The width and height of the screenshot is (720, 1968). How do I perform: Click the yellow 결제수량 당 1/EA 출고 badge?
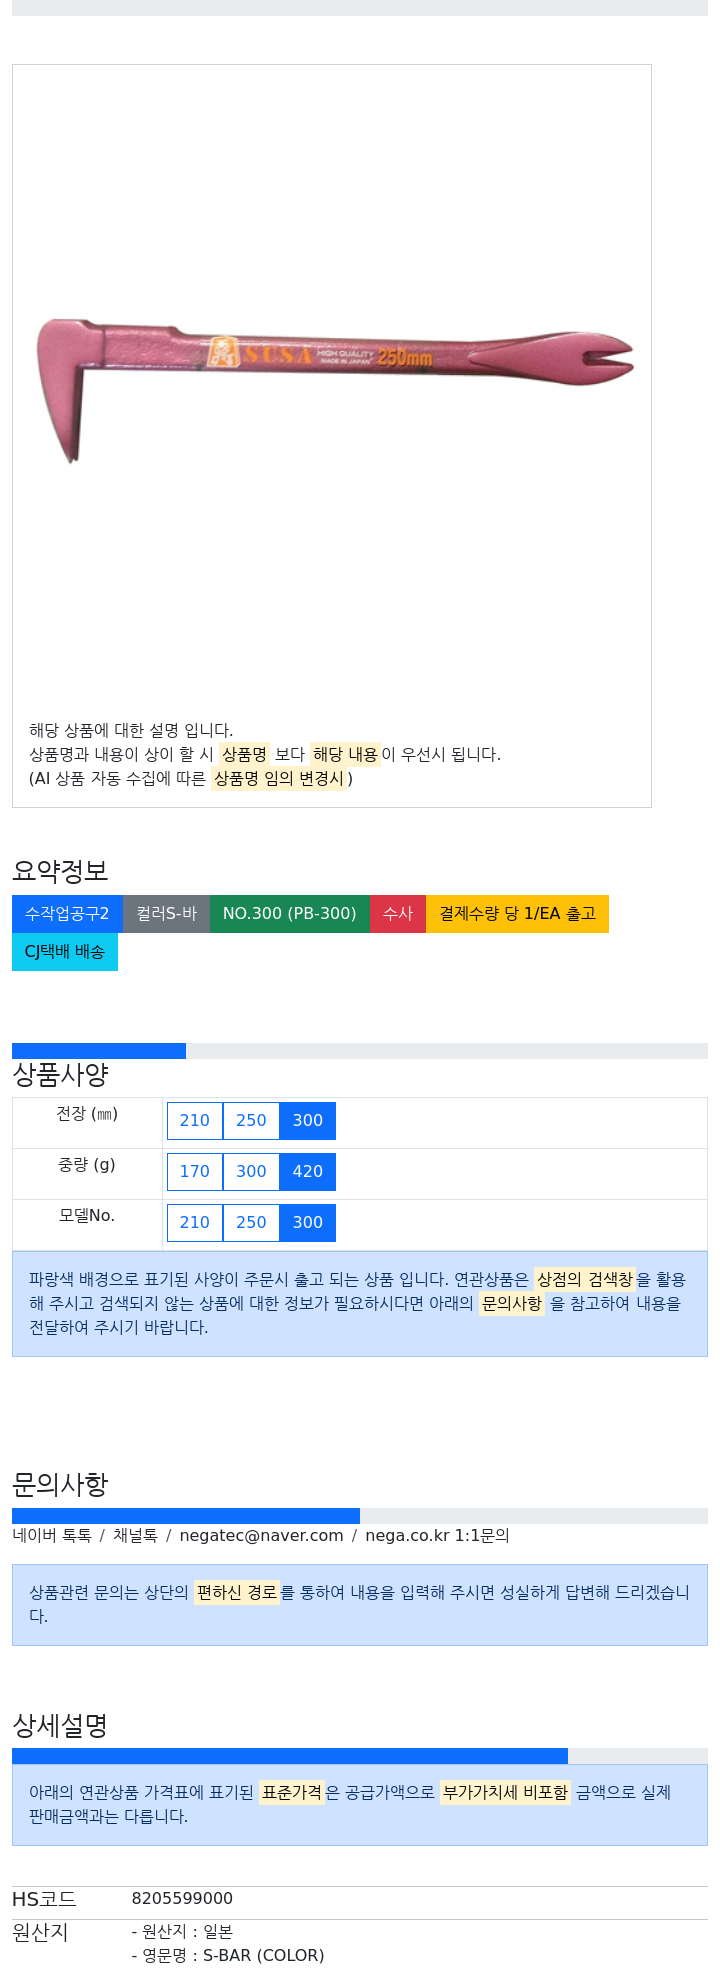click(517, 914)
